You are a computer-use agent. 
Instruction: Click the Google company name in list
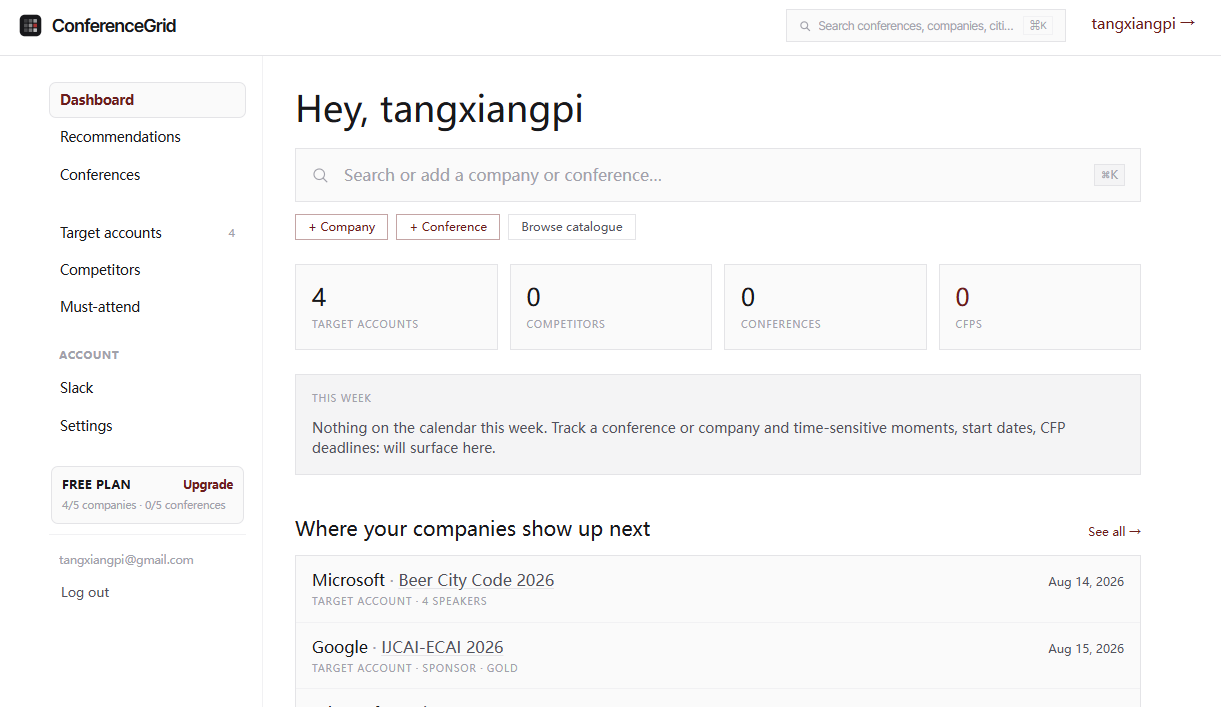coord(340,647)
